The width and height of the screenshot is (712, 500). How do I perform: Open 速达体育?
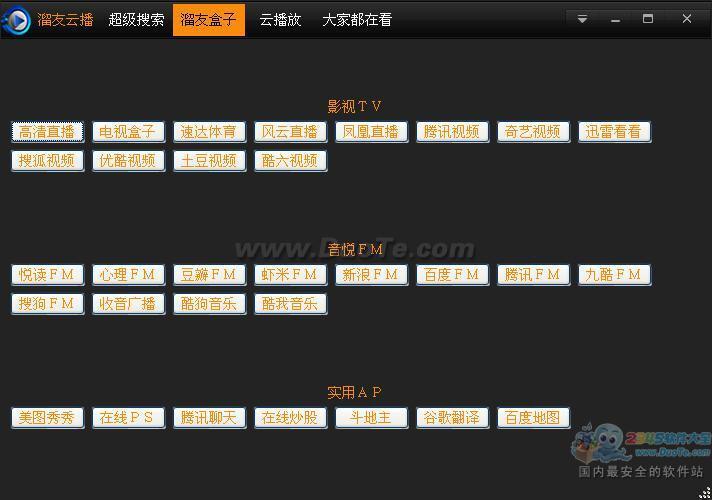point(209,132)
